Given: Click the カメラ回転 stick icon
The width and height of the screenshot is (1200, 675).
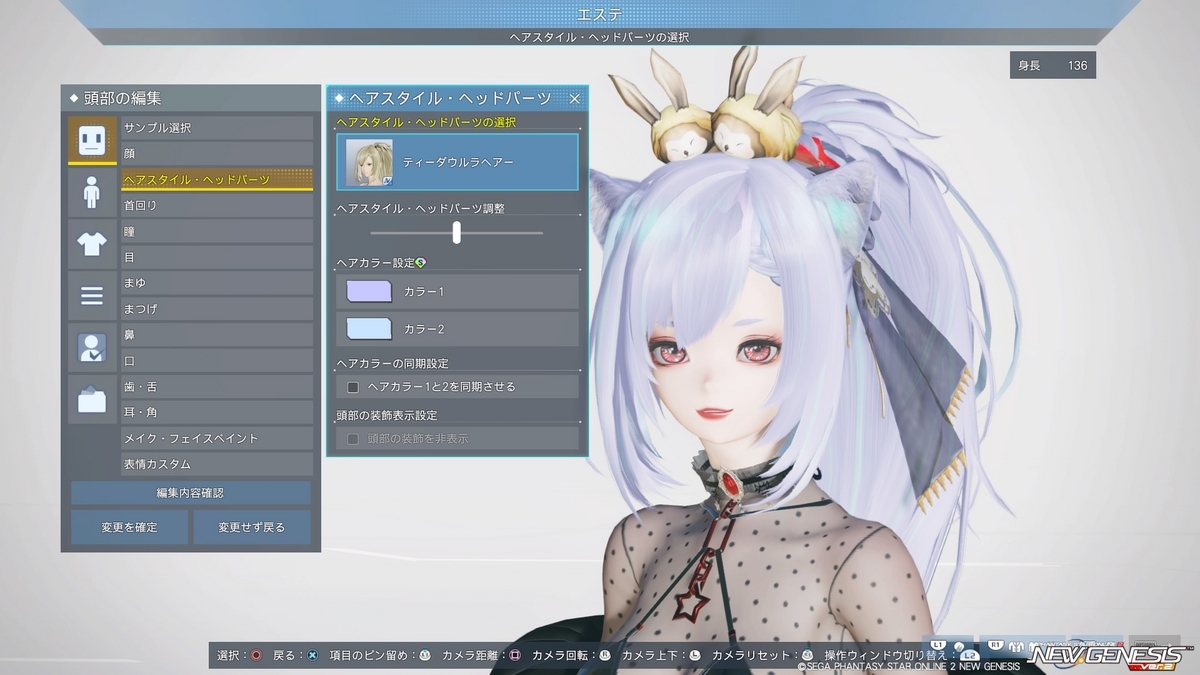Looking at the screenshot, I should click(x=604, y=655).
